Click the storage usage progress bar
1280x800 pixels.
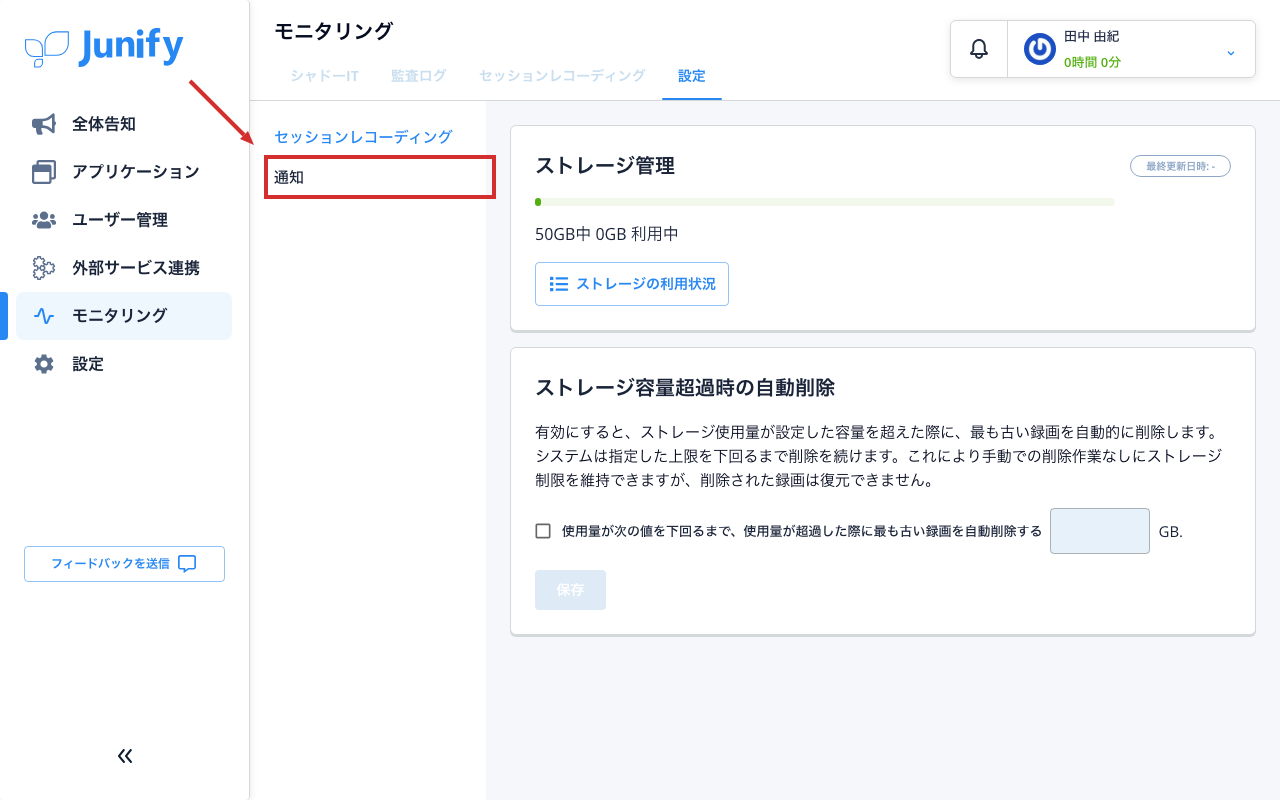tap(825, 202)
